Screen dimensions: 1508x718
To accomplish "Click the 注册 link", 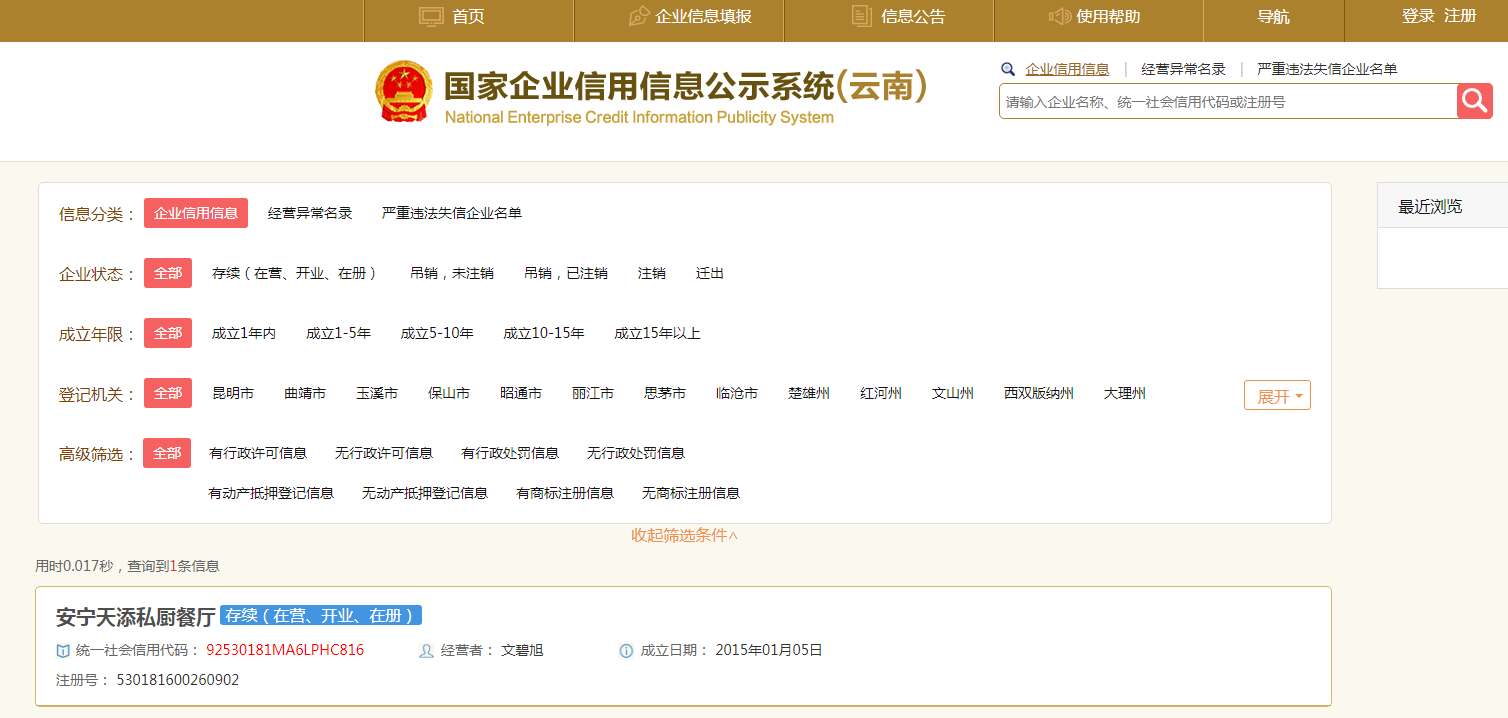I will [1460, 16].
